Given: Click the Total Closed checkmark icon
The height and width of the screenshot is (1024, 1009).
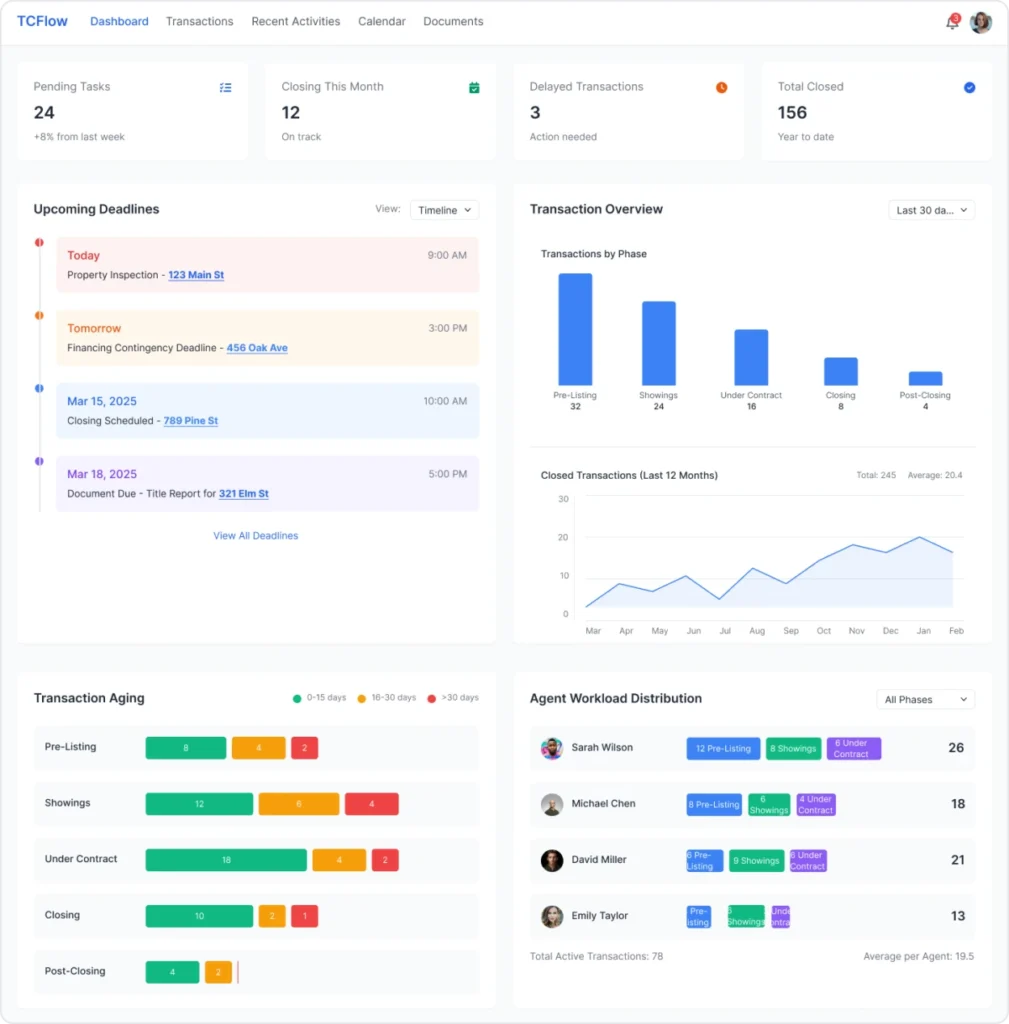Looking at the screenshot, I should [x=969, y=88].
